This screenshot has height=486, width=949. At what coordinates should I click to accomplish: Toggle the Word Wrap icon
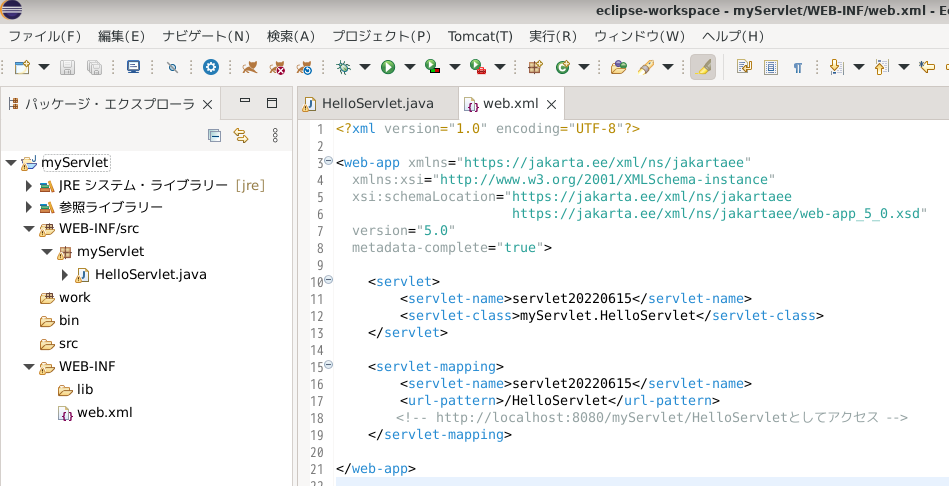point(744,67)
